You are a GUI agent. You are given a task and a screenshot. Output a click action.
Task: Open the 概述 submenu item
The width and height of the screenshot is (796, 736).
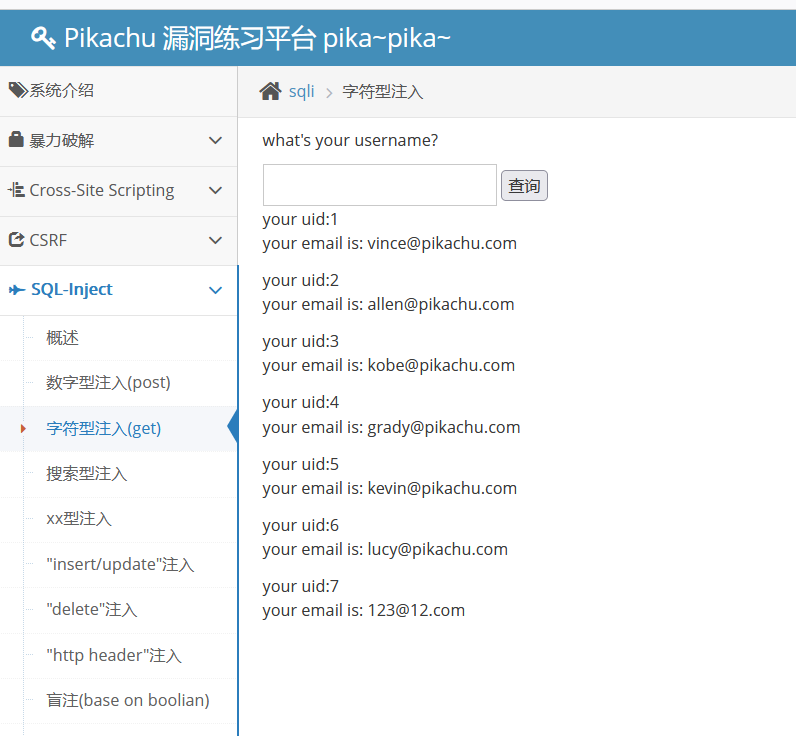(x=62, y=338)
